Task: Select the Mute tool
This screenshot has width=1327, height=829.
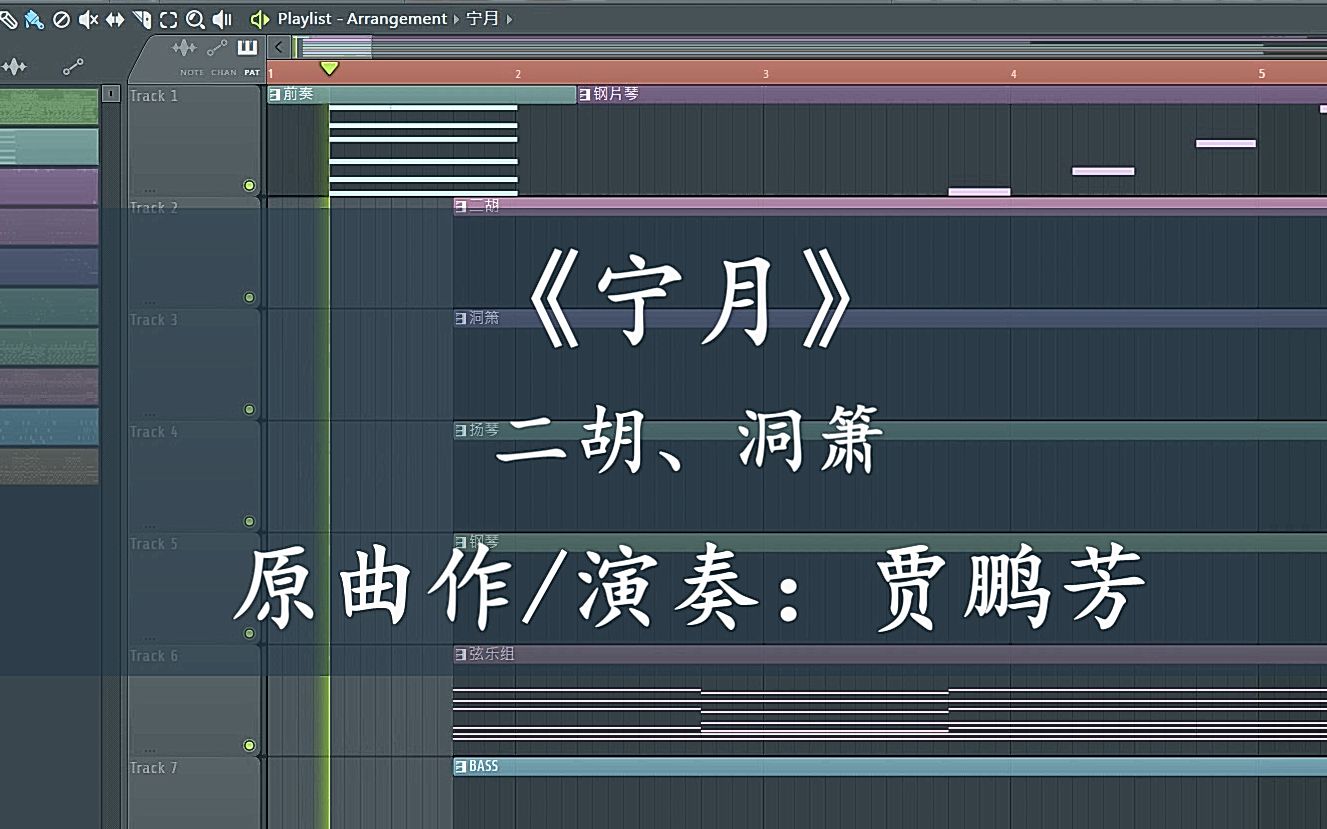Action: tap(88, 19)
